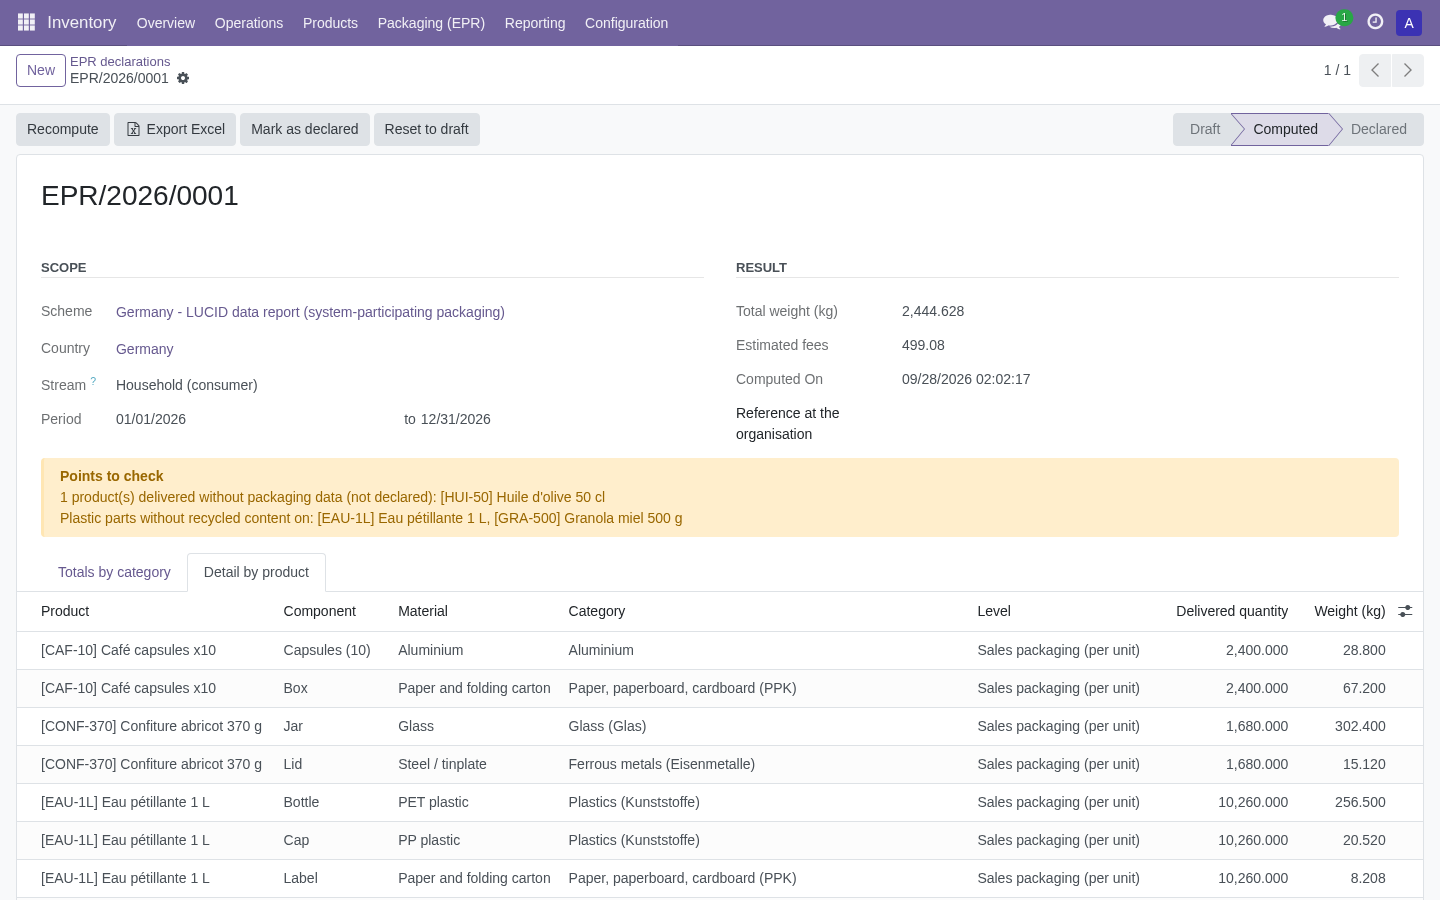
Task: Open the Confiture abricot Jar row
Action: [720, 726]
